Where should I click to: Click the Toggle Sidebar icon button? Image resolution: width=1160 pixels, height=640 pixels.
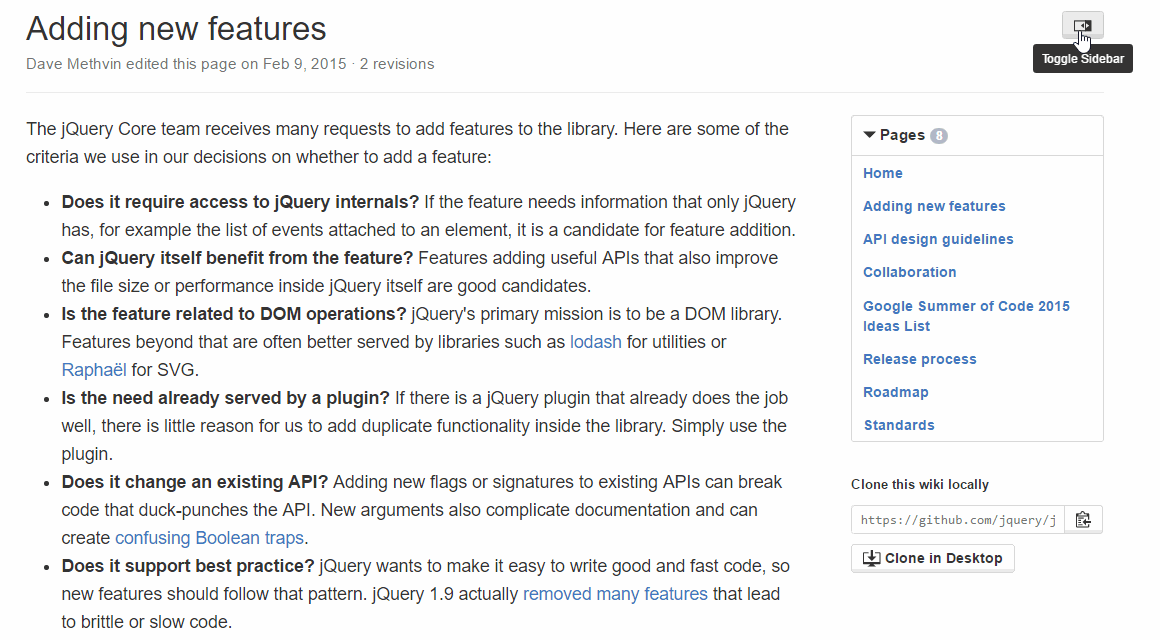(1082, 25)
